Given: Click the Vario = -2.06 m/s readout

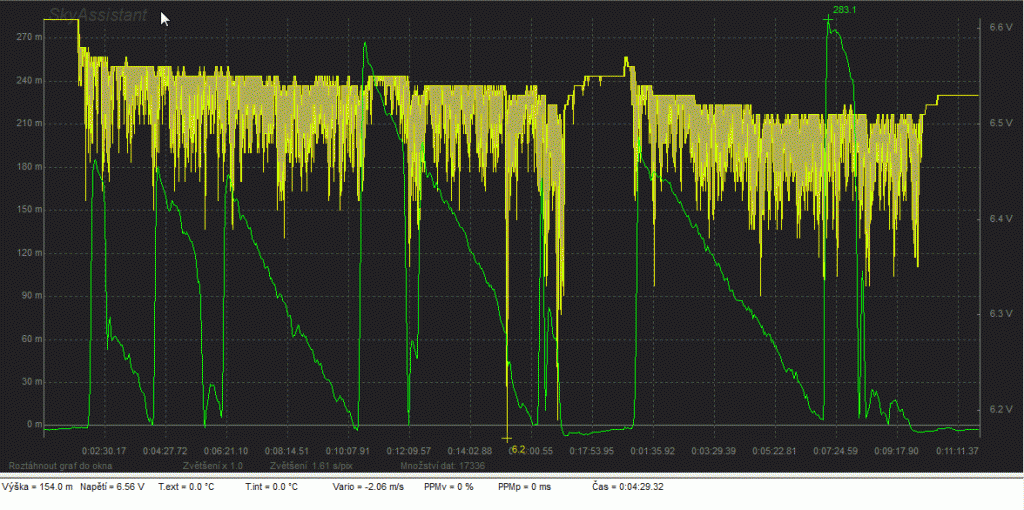Looking at the screenshot, I should pyautogui.click(x=369, y=487).
